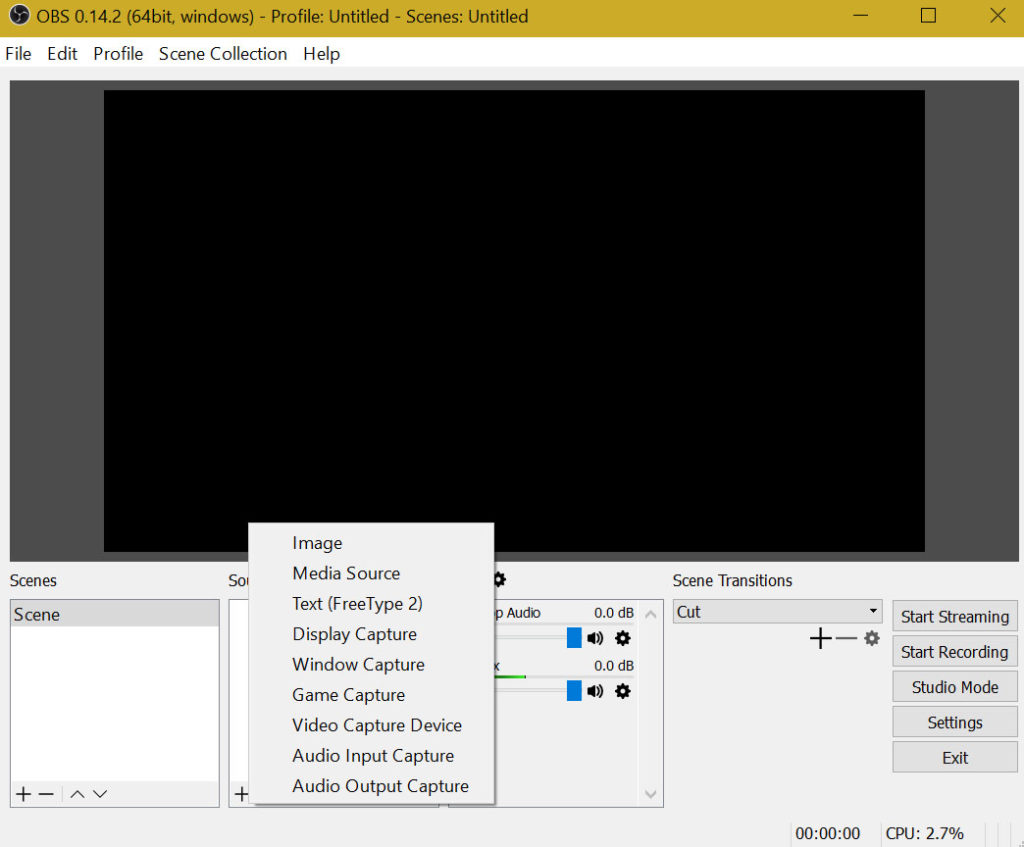1024x847 pixels.
Task: Choose Audio Output Capture from the menu
Action: tap(371, 786)
